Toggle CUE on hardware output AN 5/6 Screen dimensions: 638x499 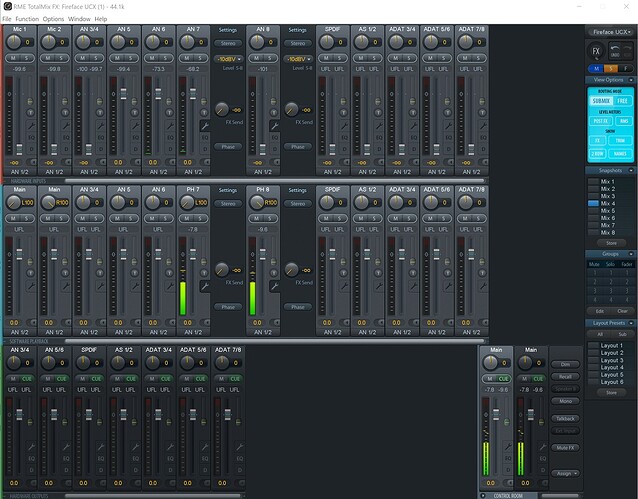(61, 379)
